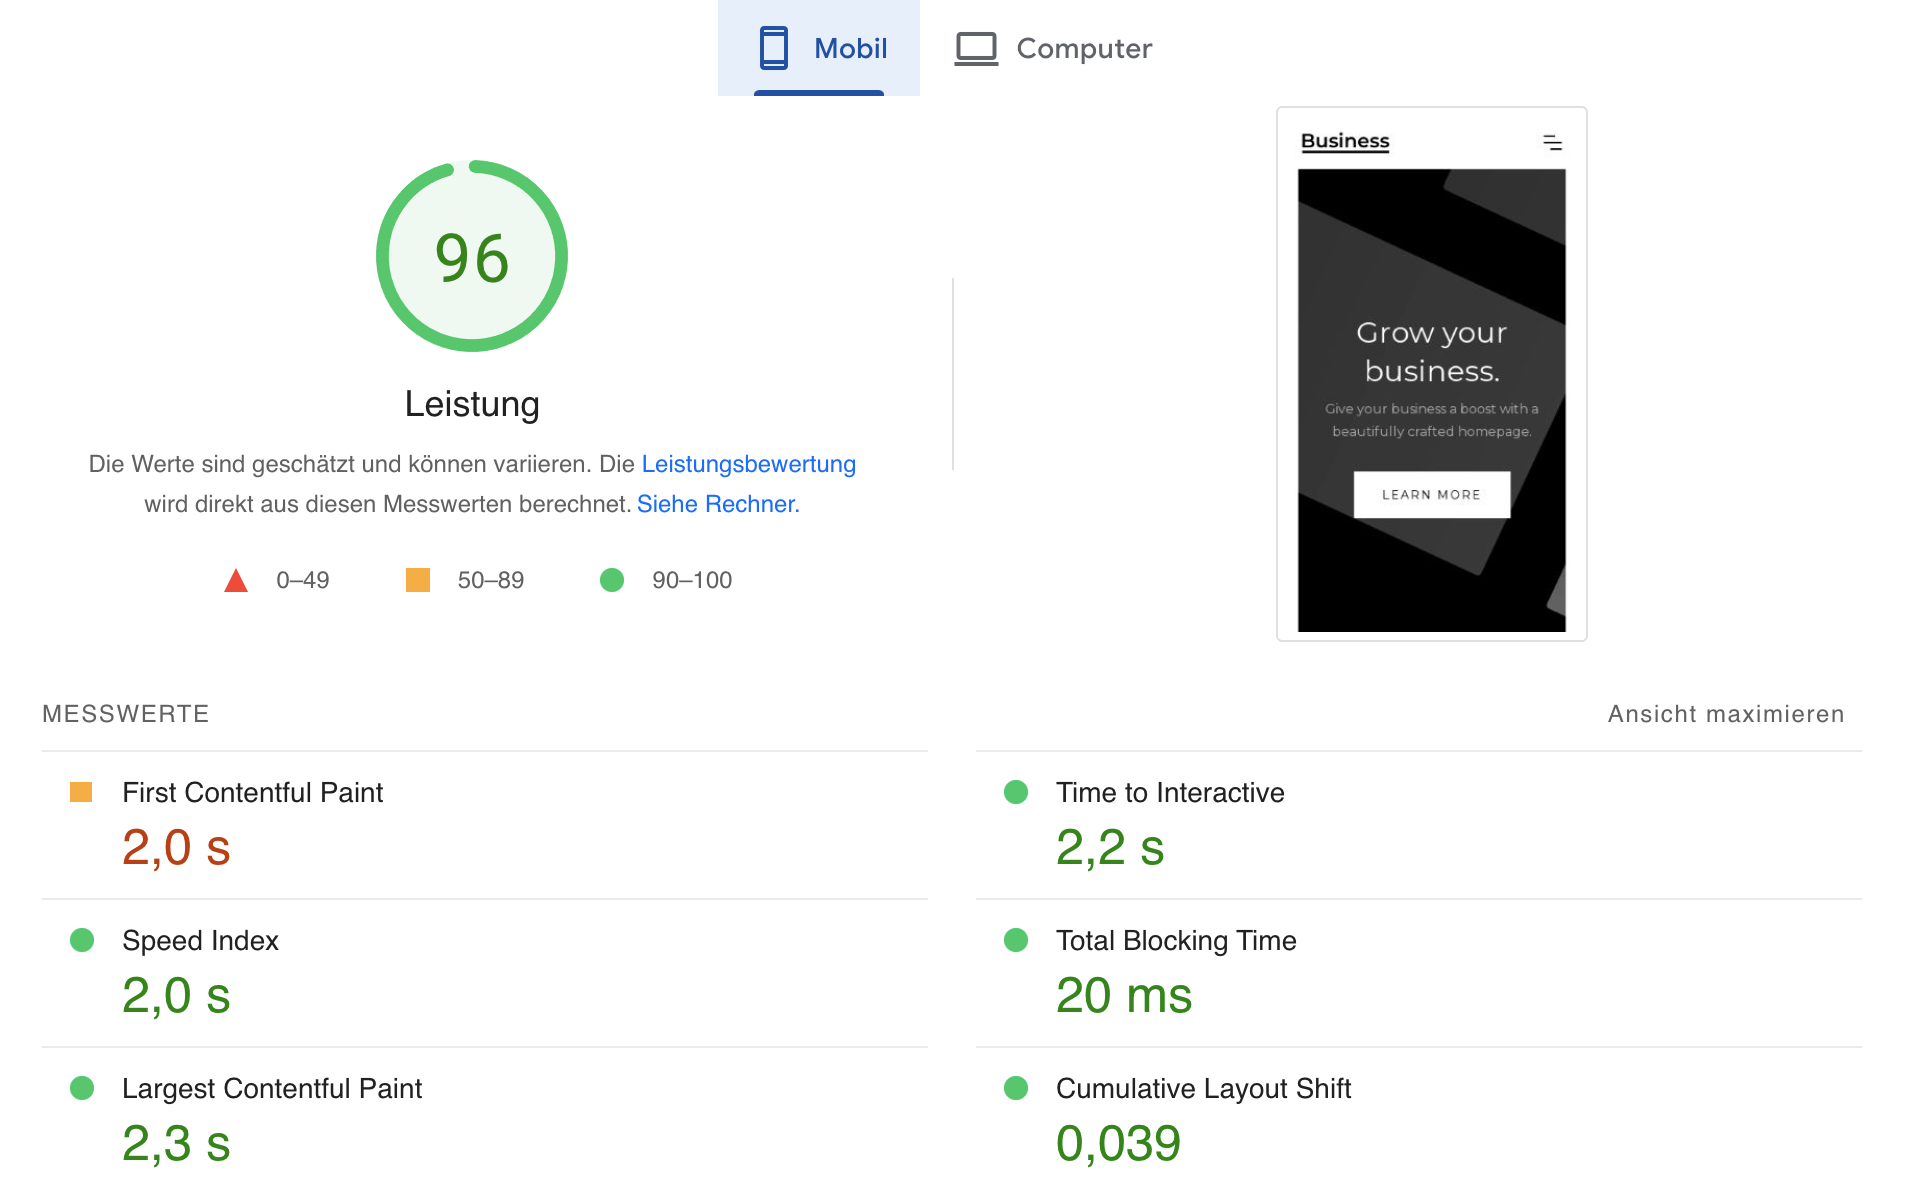This screenshot has width=1906, height=1192.
Task: Click the Cumulative Layout Shift value 0,039
Action: (x=1118, y=1144)
